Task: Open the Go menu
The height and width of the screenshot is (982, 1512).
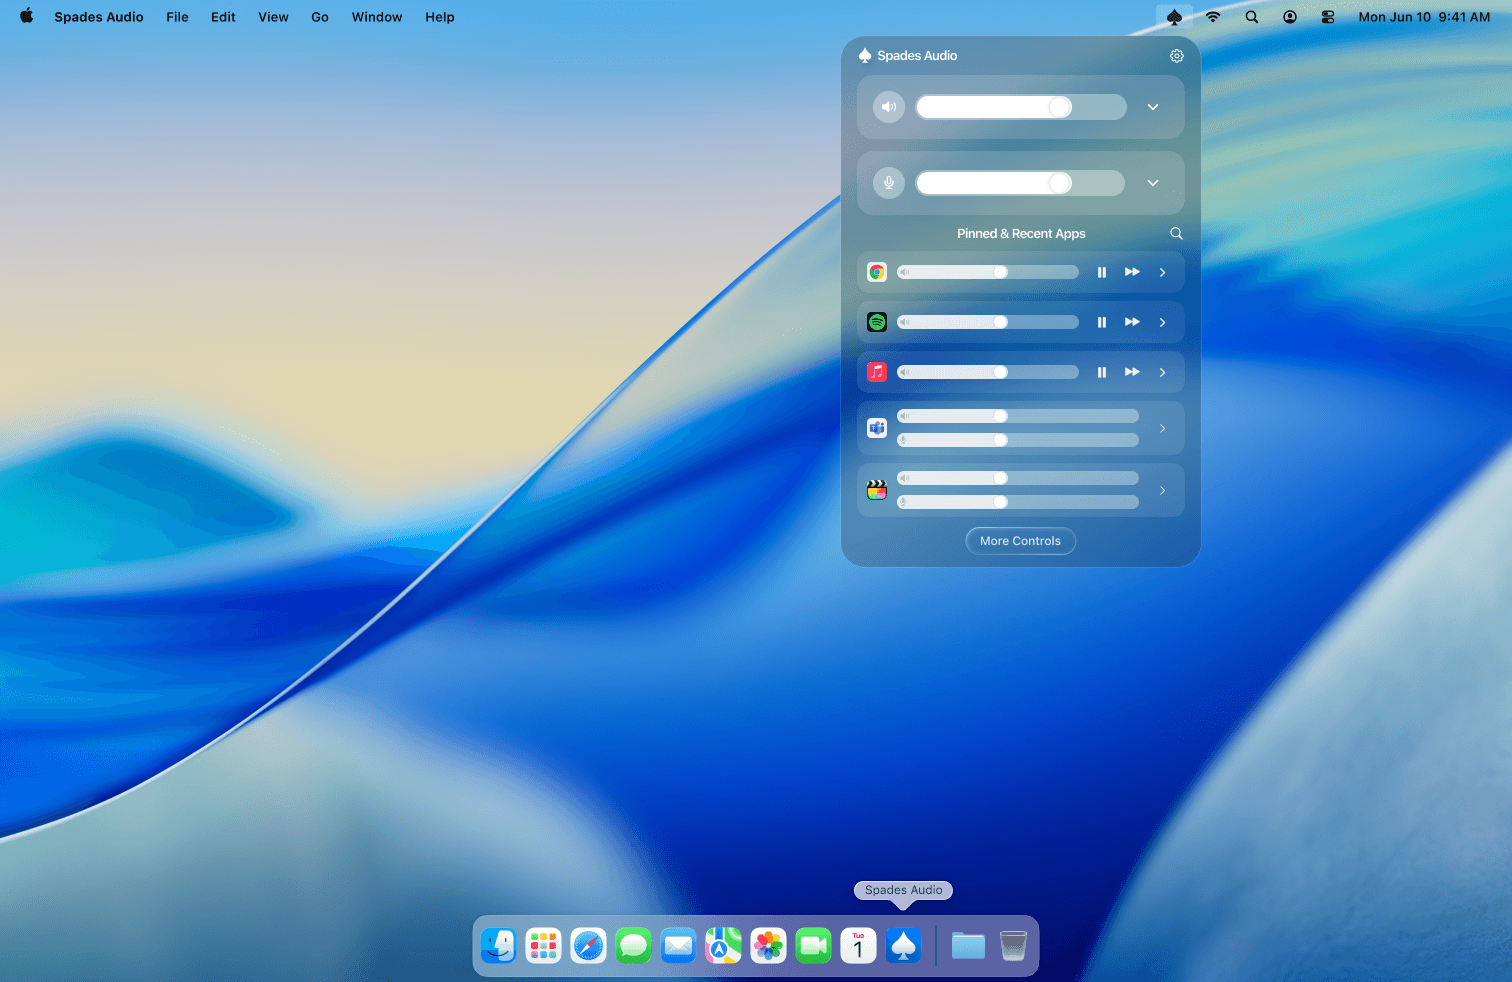Action: click(319, 17)
